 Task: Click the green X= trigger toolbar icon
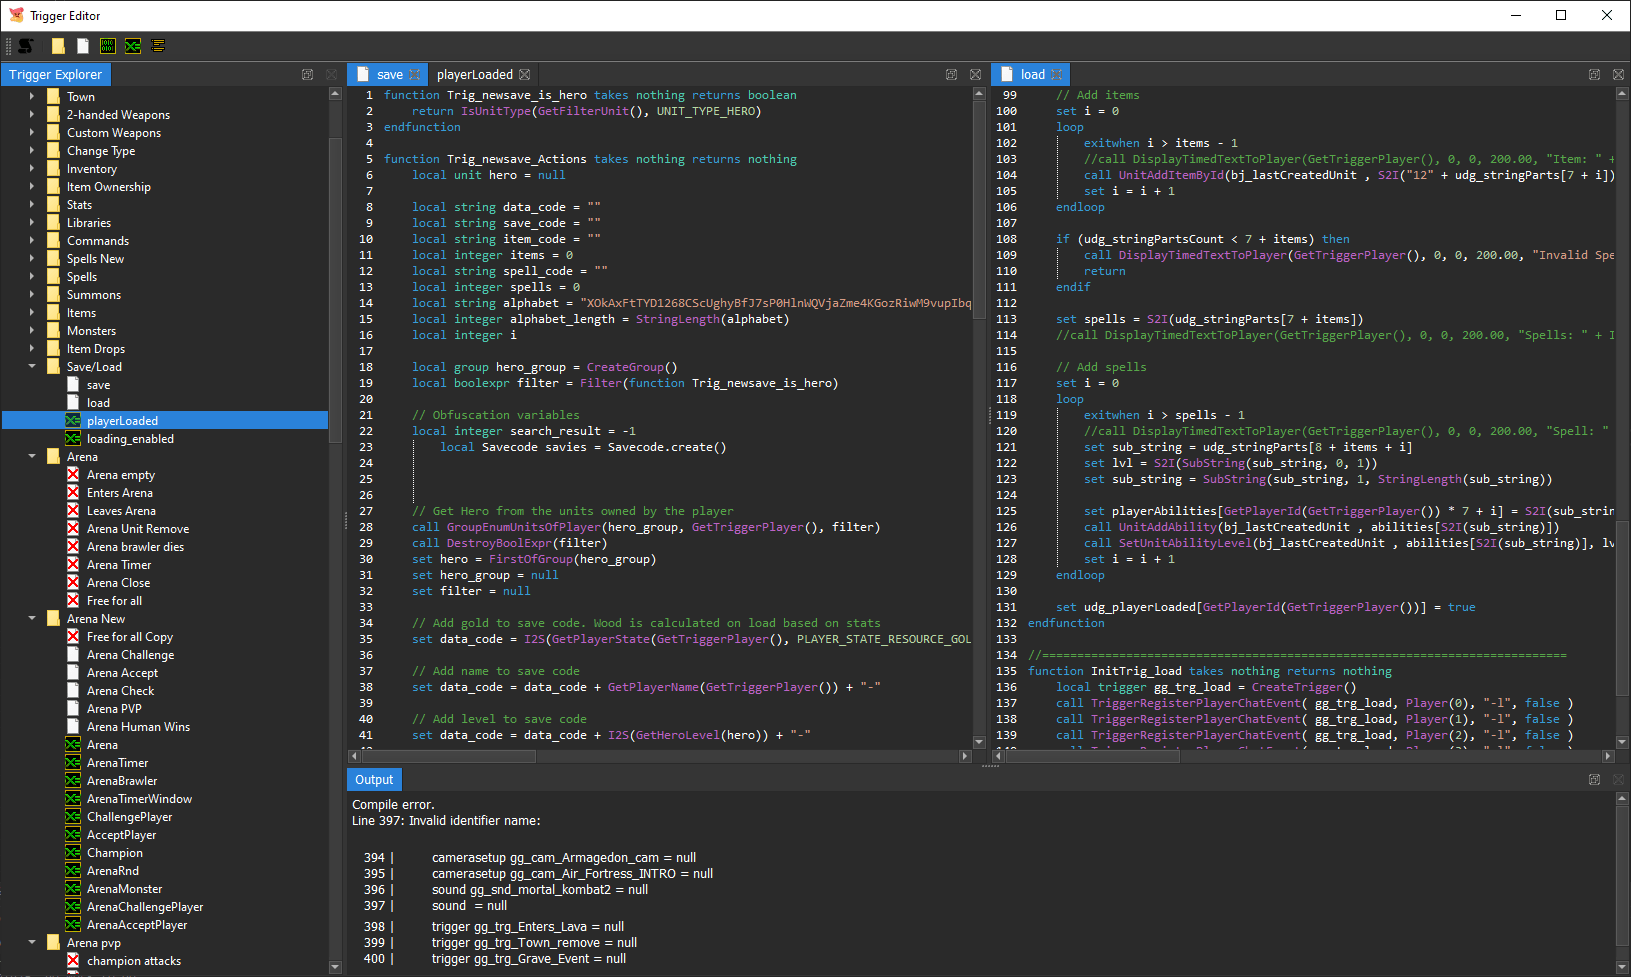tap(132, 46)
